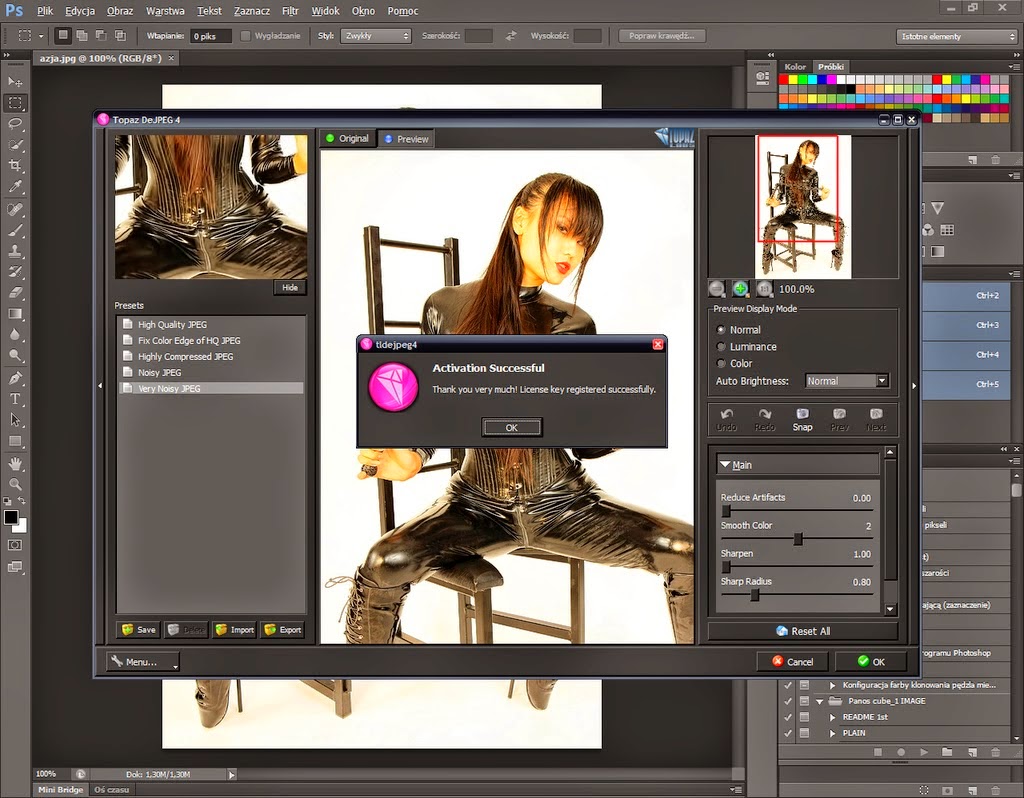
Task: Click the Reset All button
Action: (802, 631)
